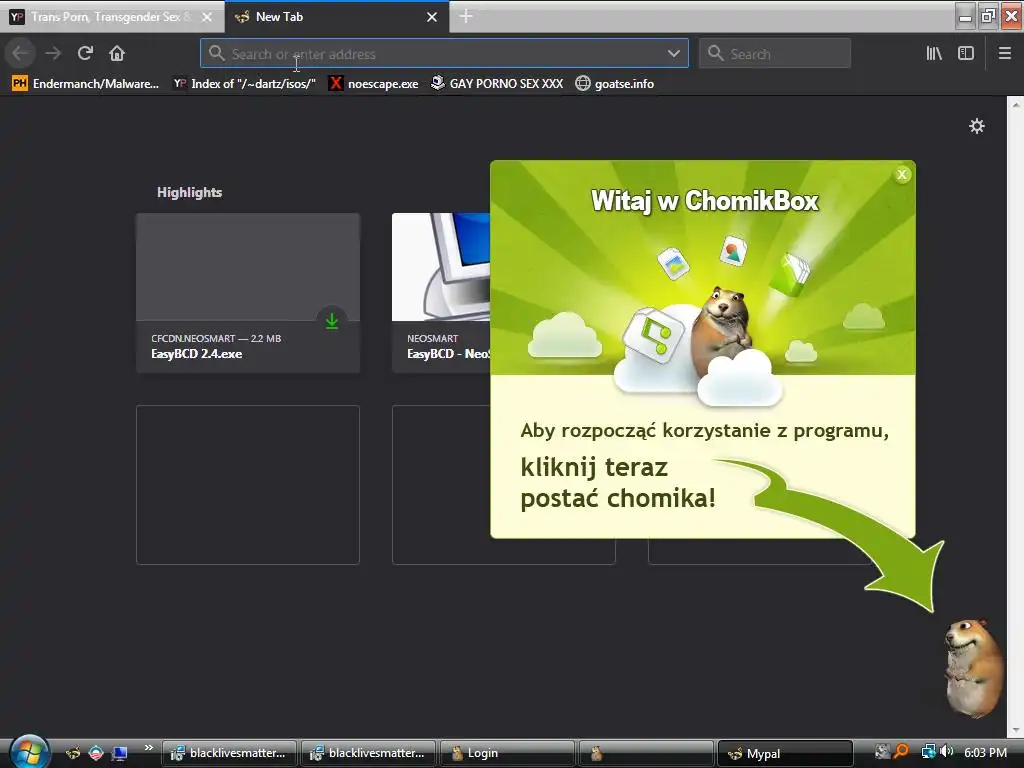This screenshot has height=768, width=1024.
Task: Click the beaver illustration in ChomikBox popup
Action: (723, 330)
